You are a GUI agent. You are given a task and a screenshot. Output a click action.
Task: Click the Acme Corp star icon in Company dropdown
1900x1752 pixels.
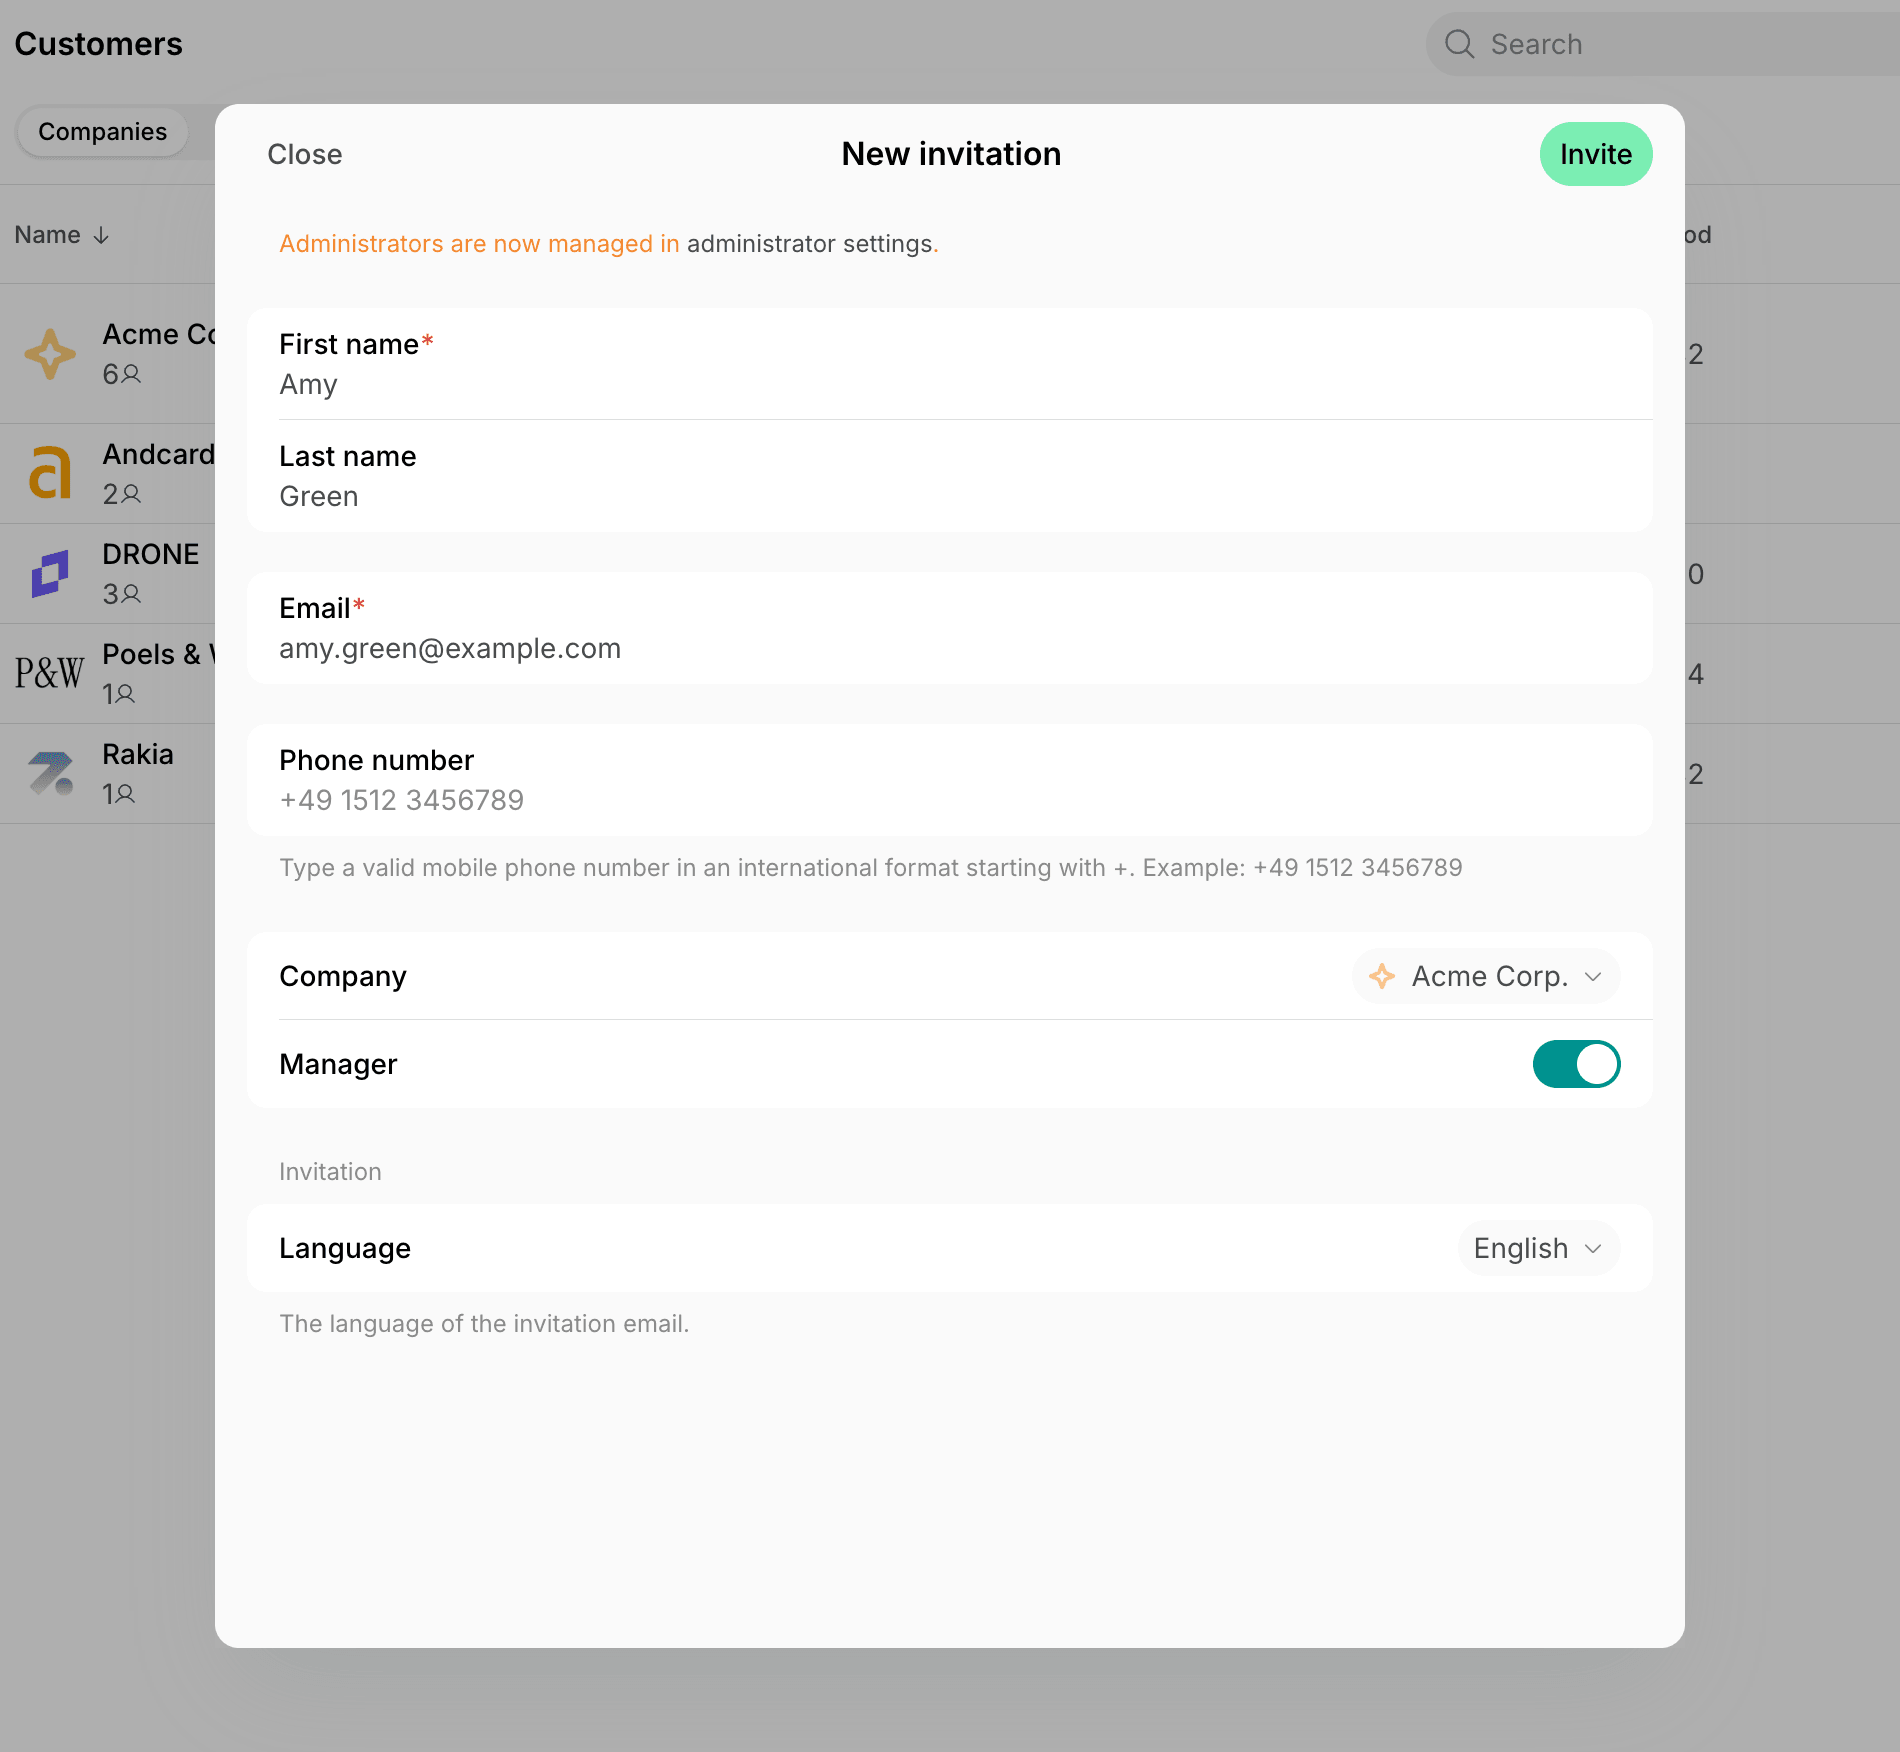pyautogui.click(x=1382, y=976)
